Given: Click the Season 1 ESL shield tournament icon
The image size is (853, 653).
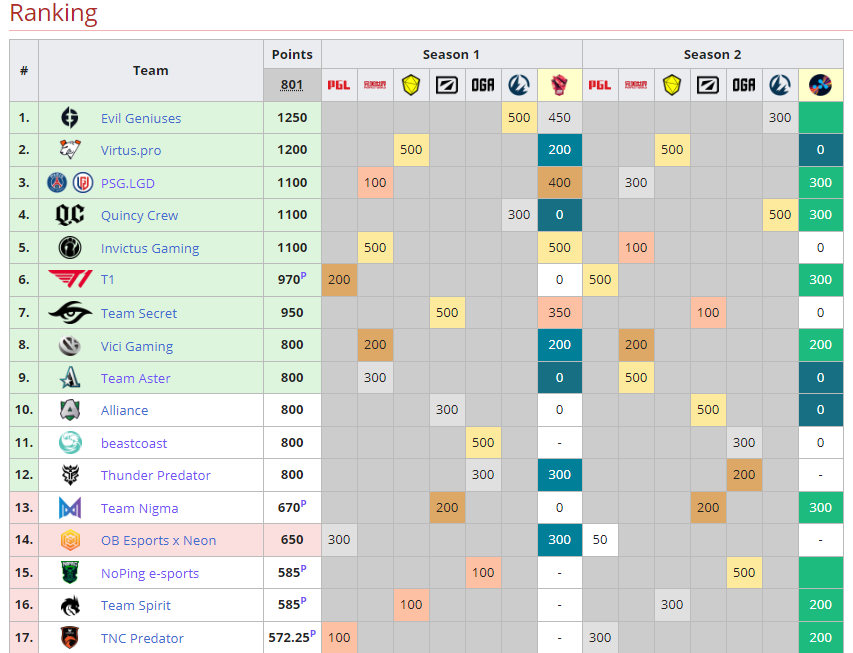Looking at the screenshot, I should pos(411,85).
